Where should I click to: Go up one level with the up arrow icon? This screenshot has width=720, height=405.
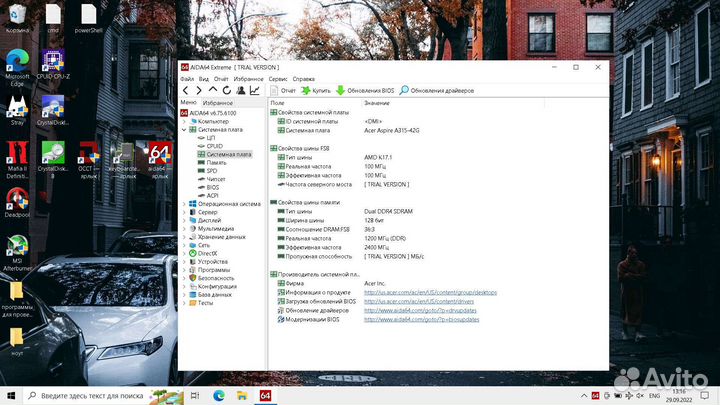213,90
